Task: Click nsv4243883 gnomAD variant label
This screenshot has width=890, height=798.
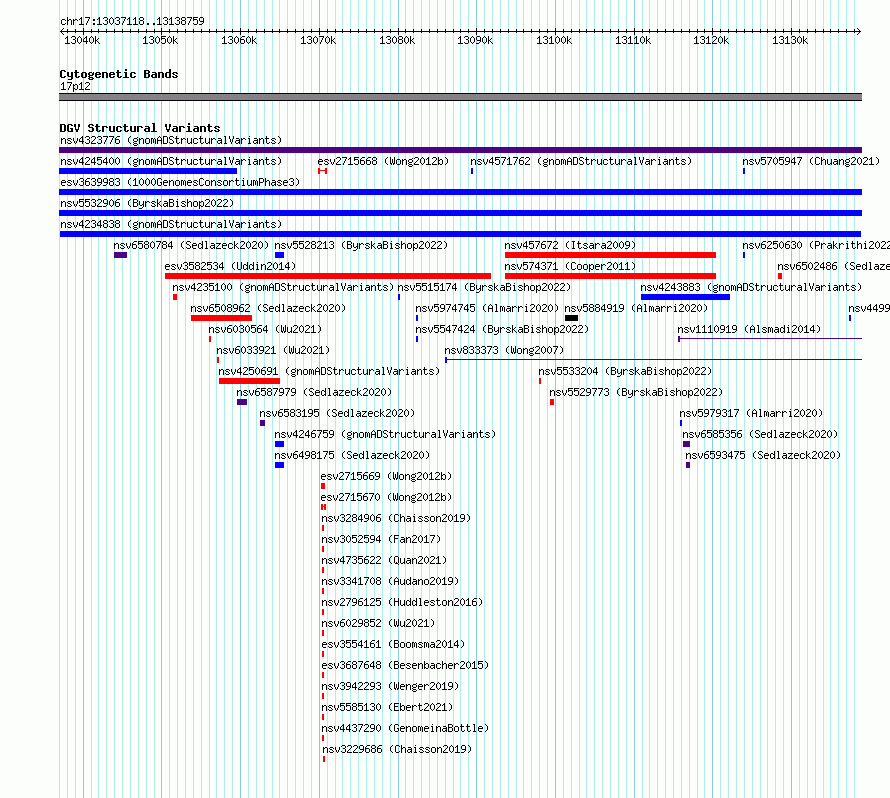Action: click(751, 287)
